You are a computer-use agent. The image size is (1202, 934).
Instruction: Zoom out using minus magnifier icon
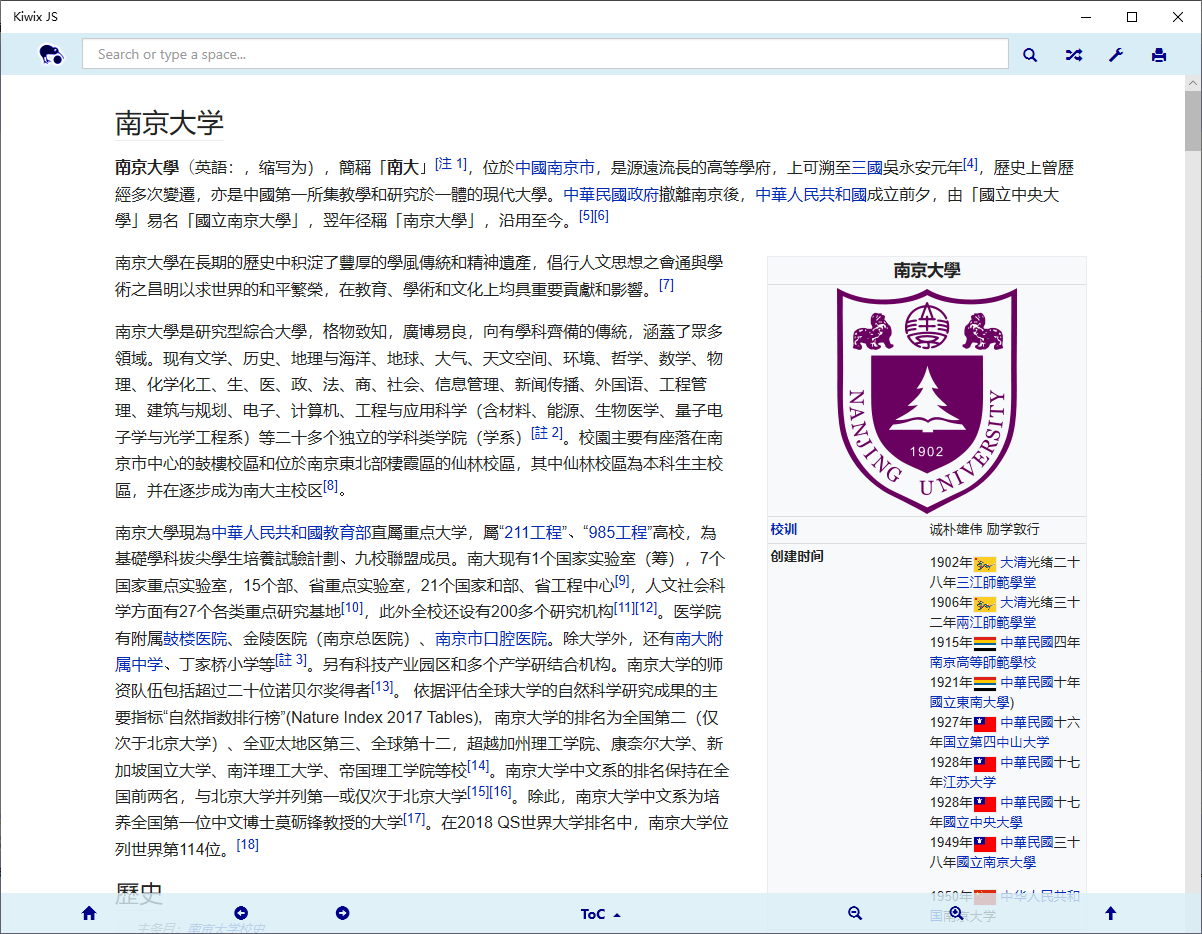click(x=855, y=913)
